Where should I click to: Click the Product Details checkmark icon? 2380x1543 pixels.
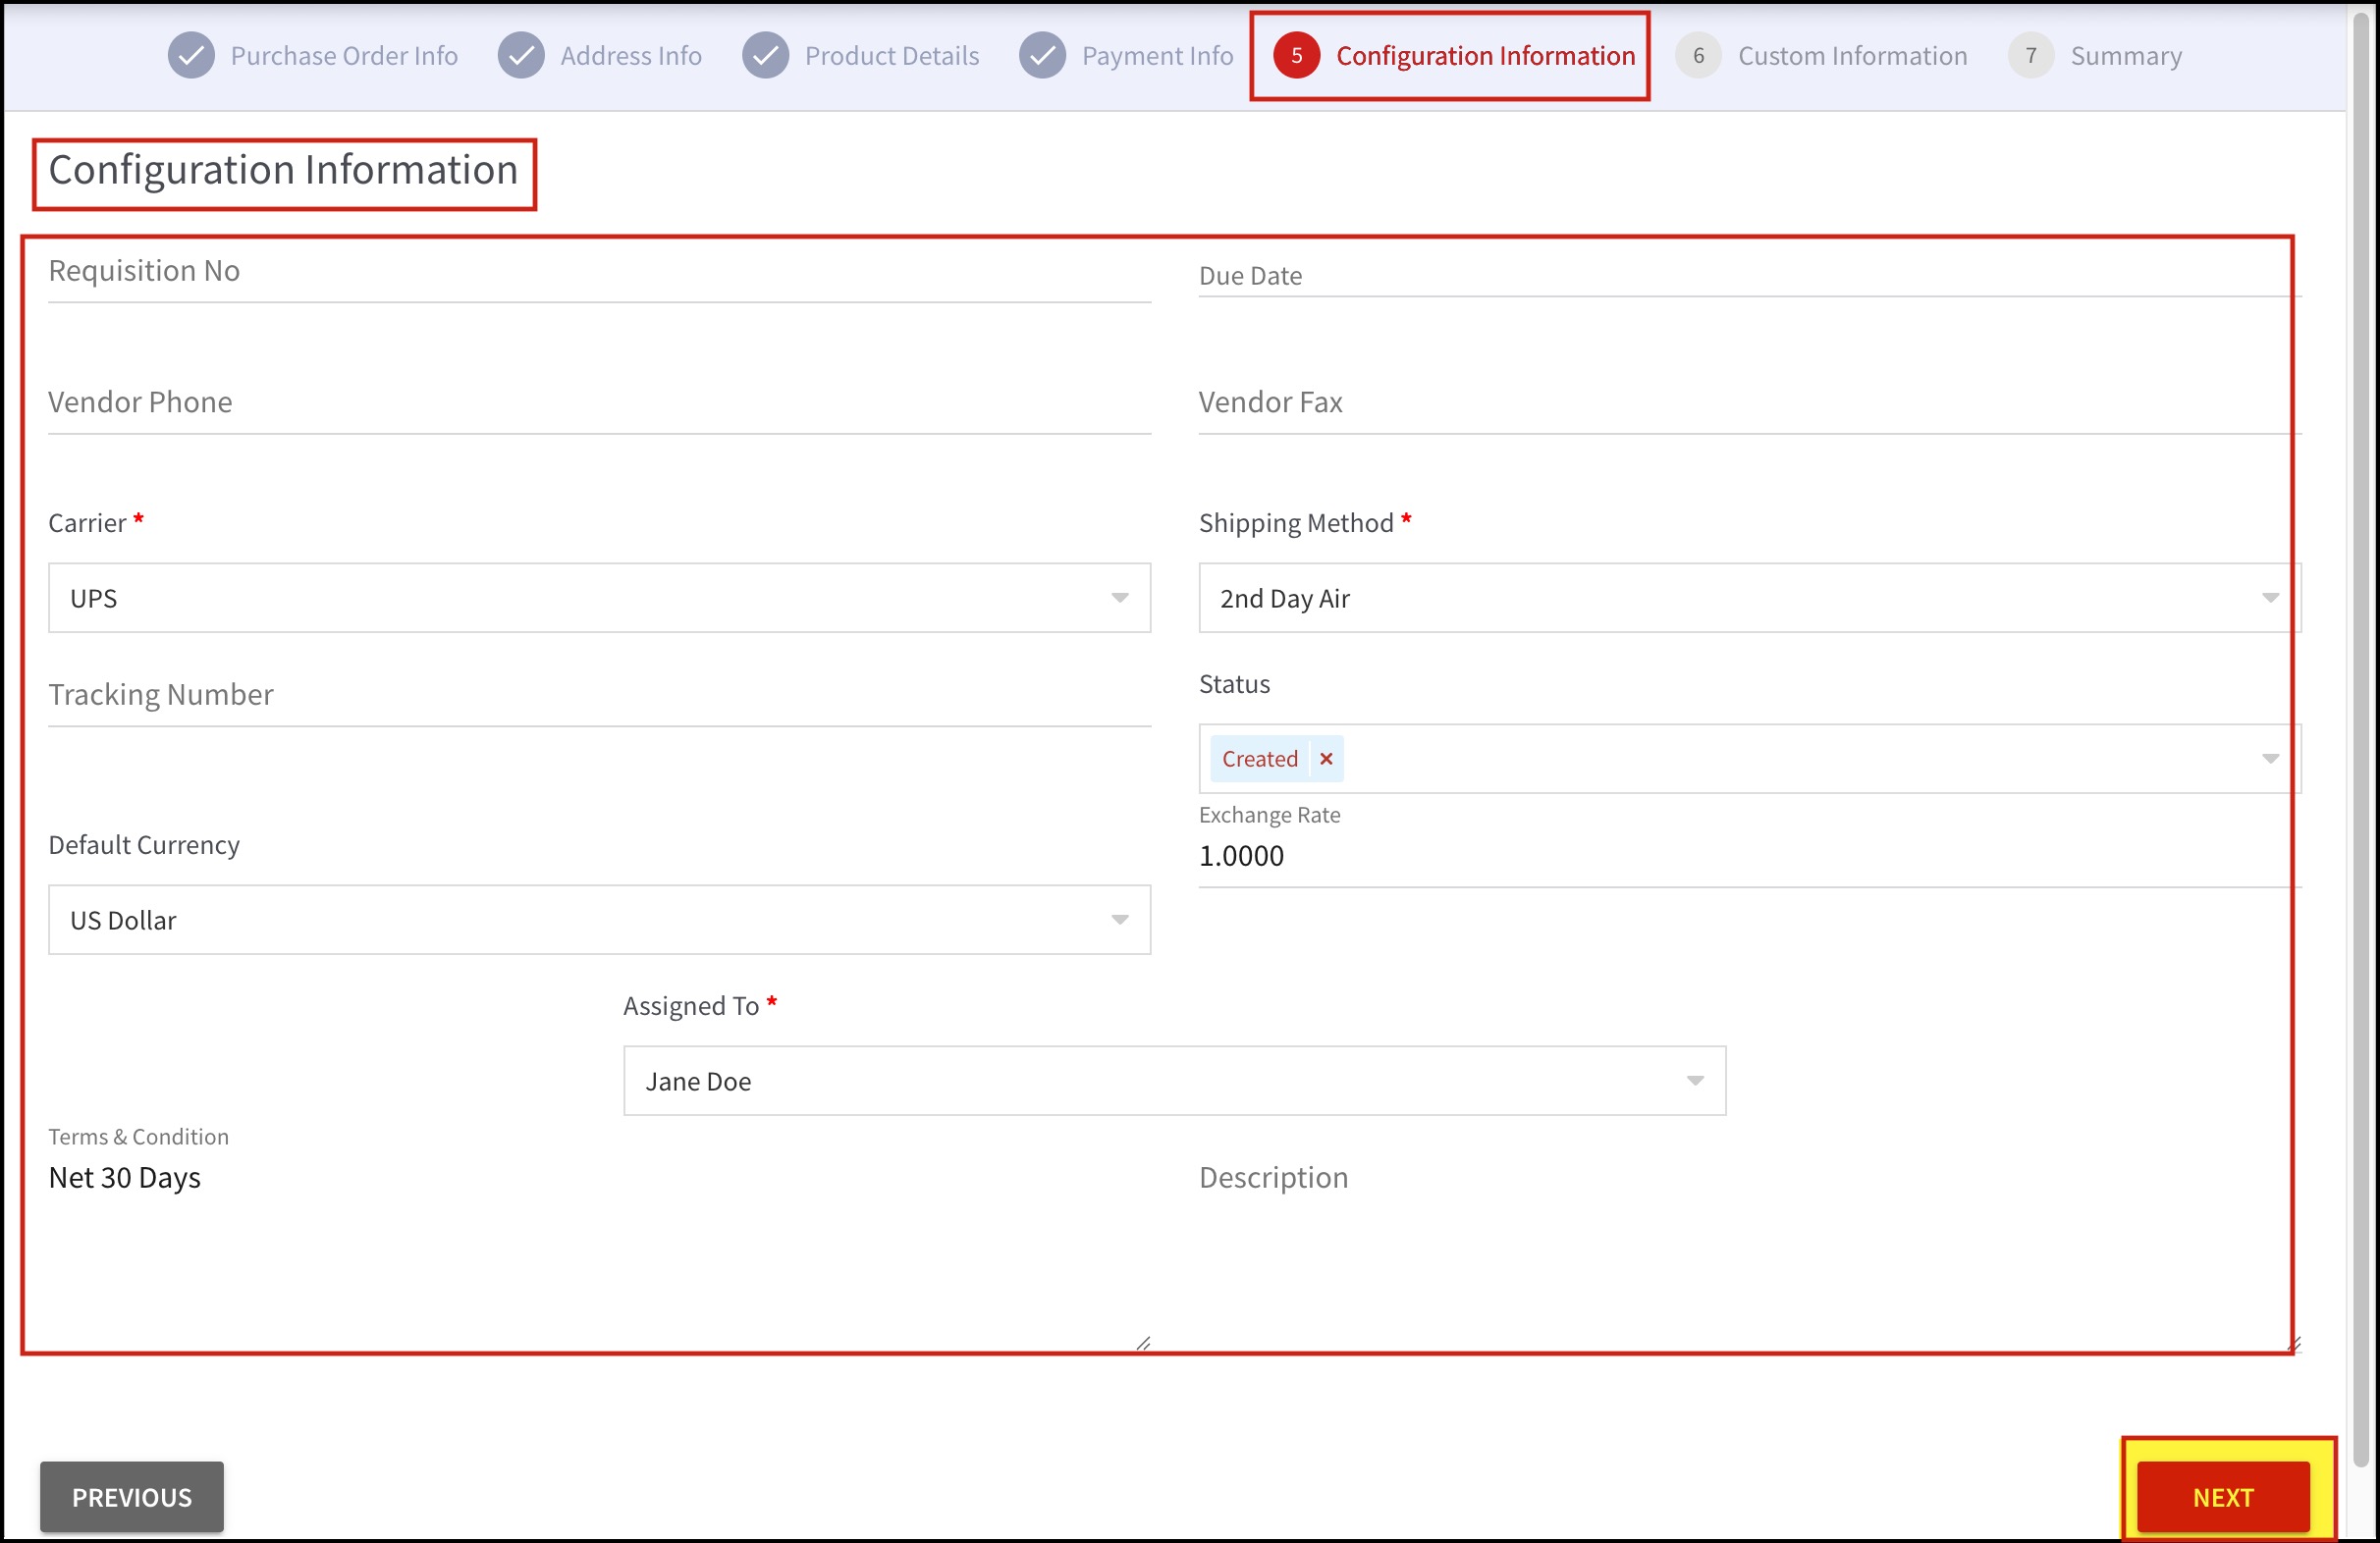point(765,56)
